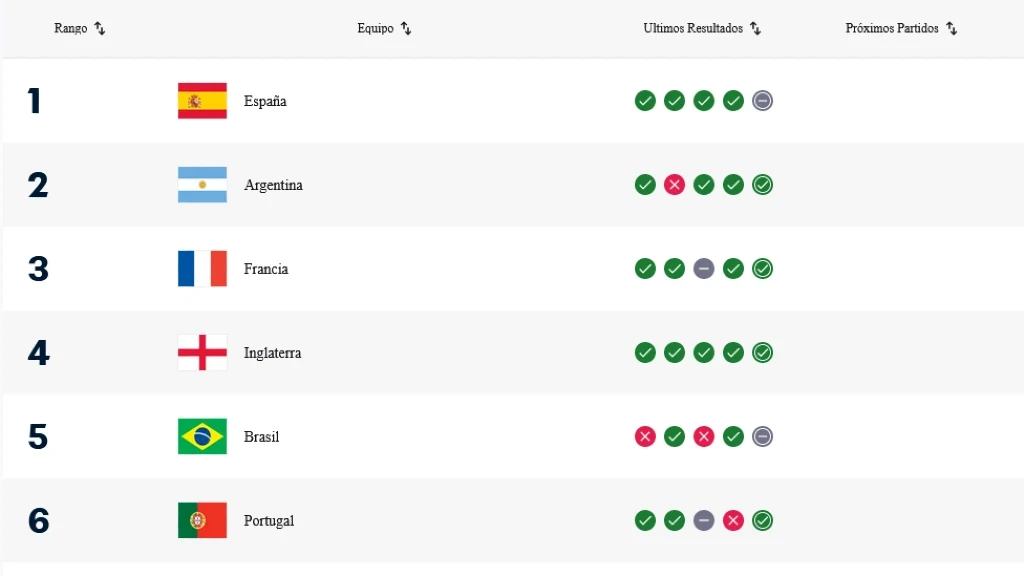
Task: Click the Spain flag icon
Action: [202, 101]
